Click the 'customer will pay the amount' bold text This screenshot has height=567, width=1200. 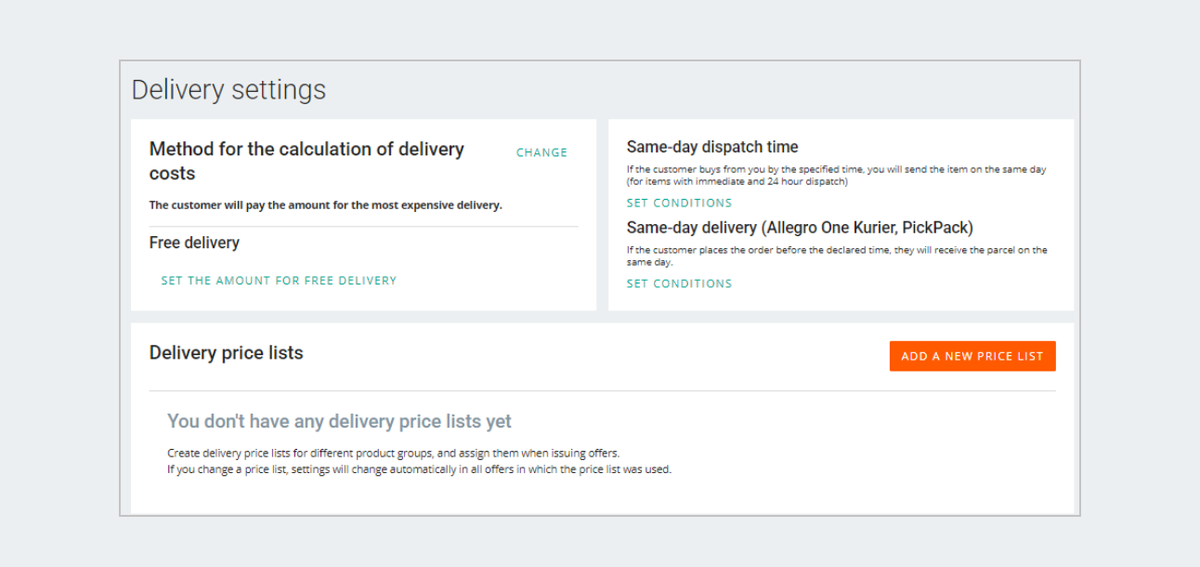pos(325,206)
